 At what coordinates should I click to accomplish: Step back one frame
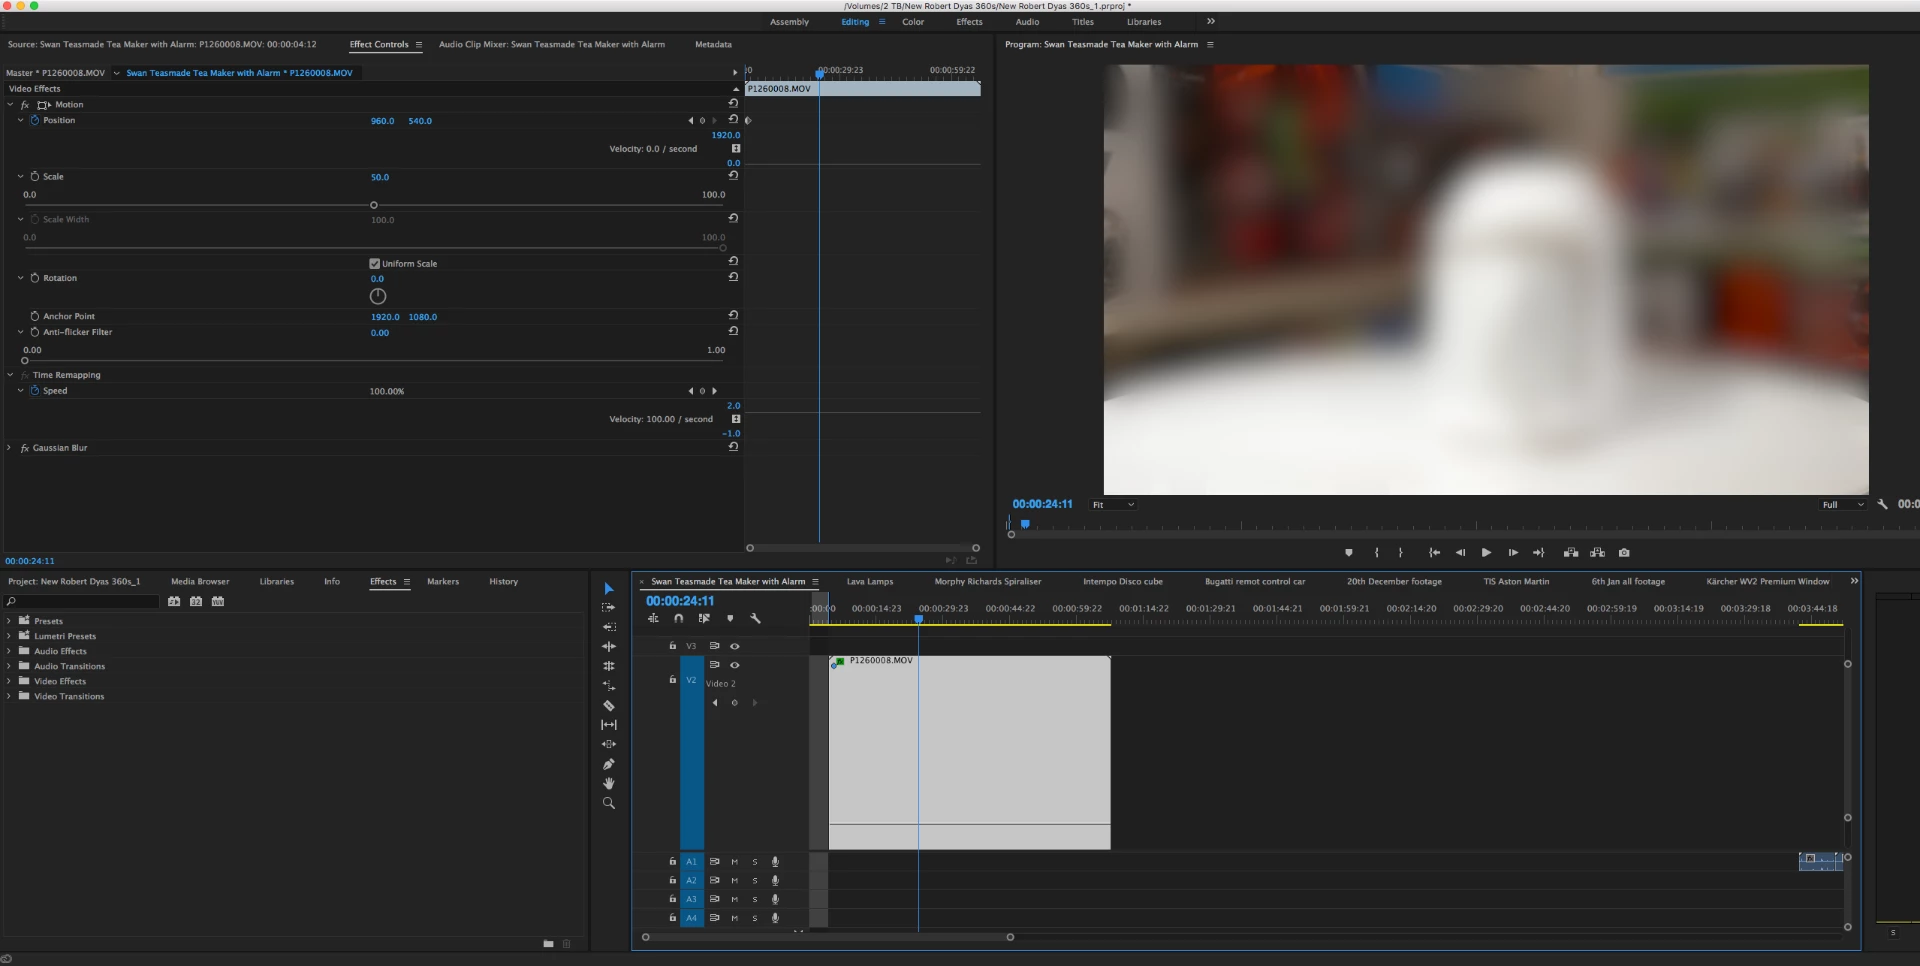(x=1460, y=553)
